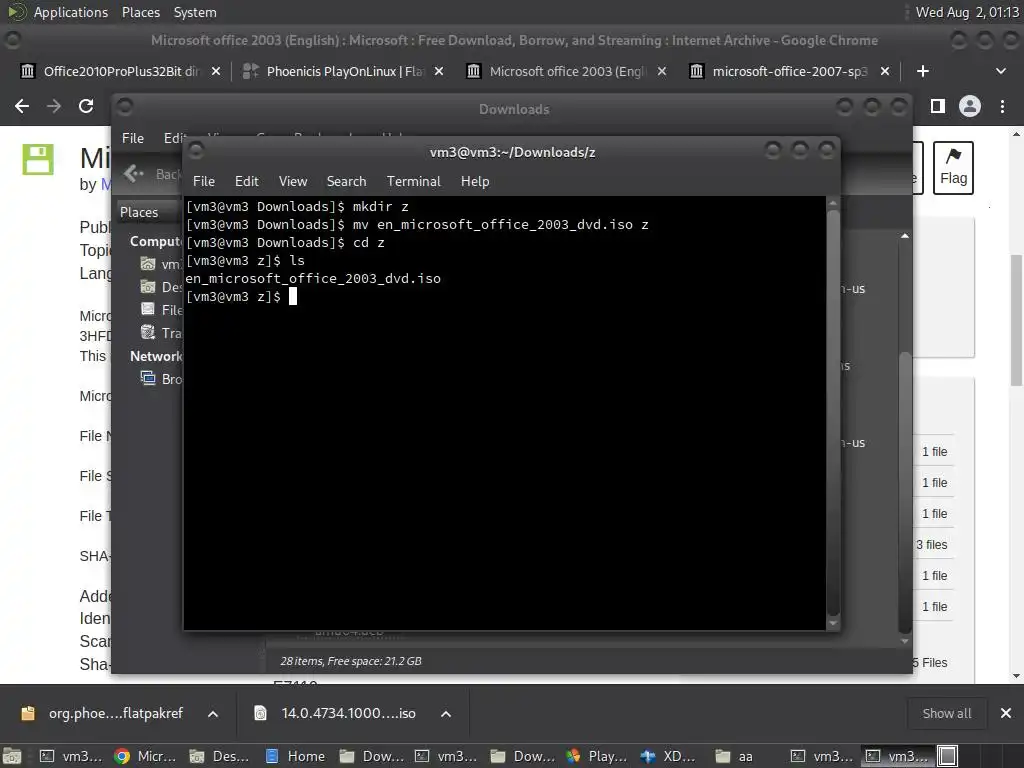This screenshot has width=1024, height=768.
Task: Switch to microsoft-office-2007-sp3 Chrome tab
Action: [x=780, y=71]
